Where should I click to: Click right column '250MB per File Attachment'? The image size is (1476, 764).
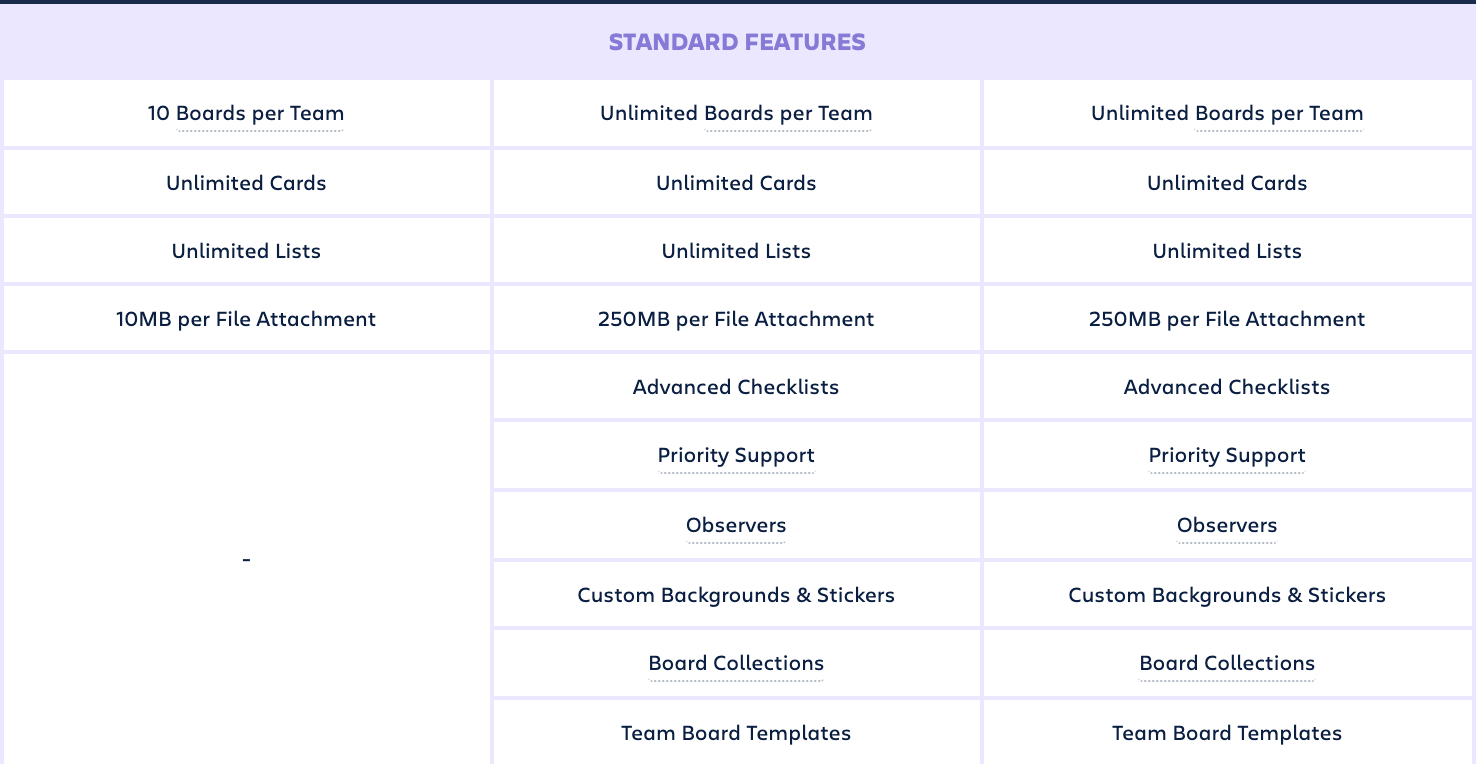point(1227,319)
